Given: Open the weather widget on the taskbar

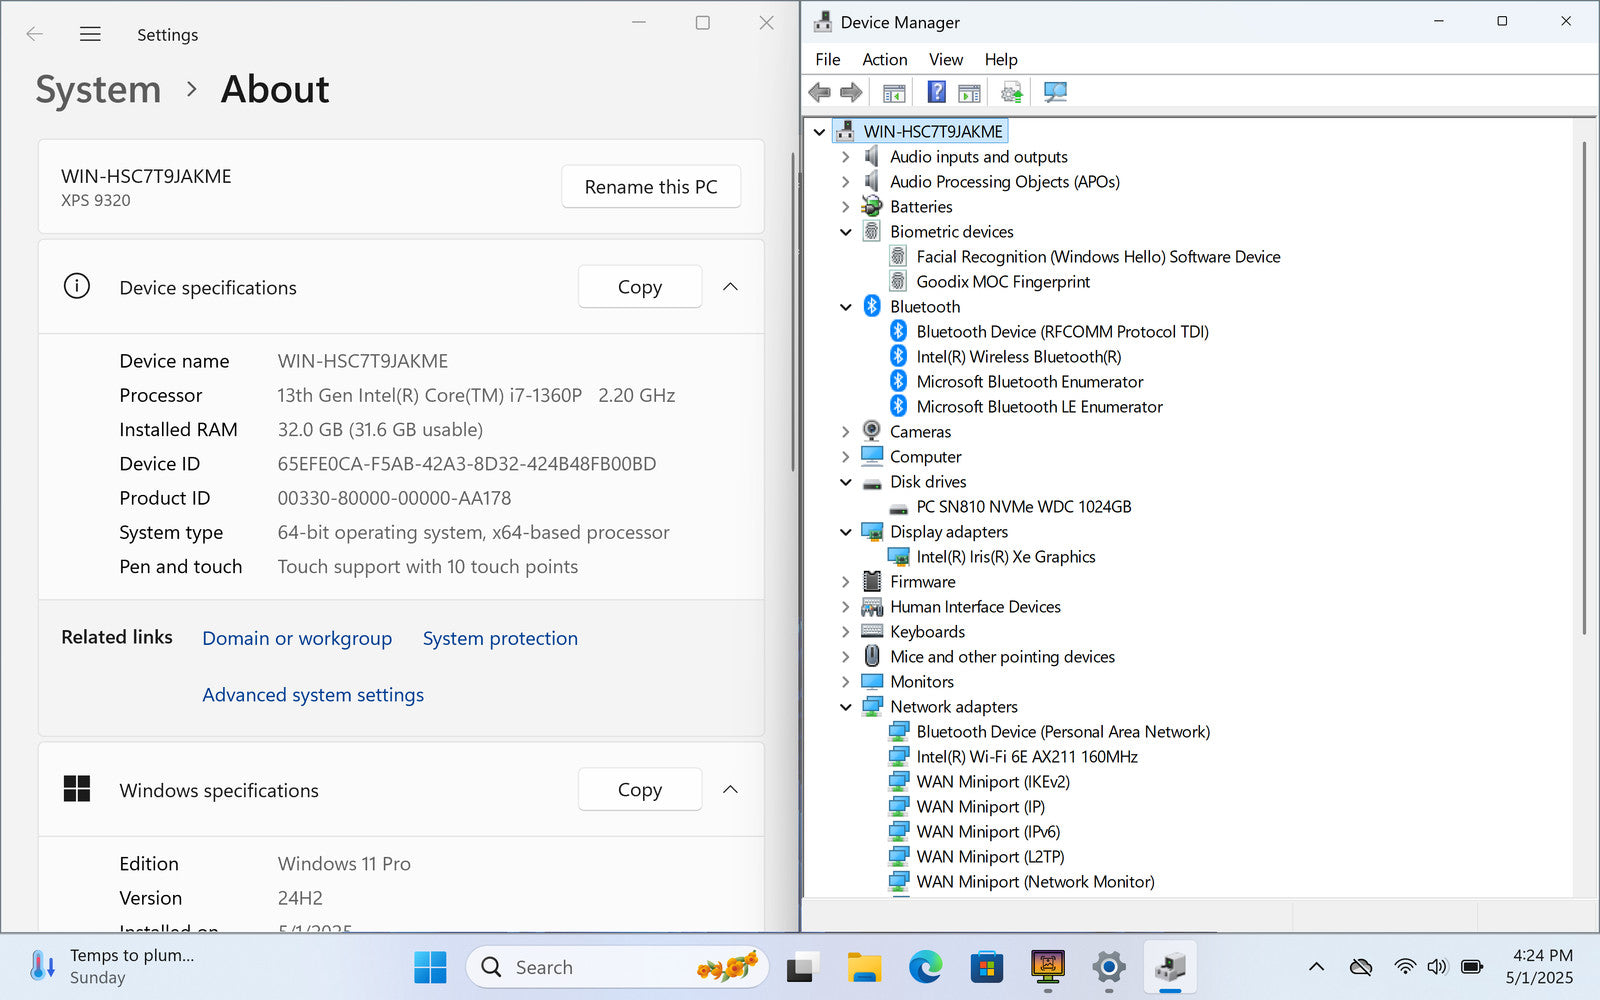Looking at the screenshot, I should (x=112, y=967).
